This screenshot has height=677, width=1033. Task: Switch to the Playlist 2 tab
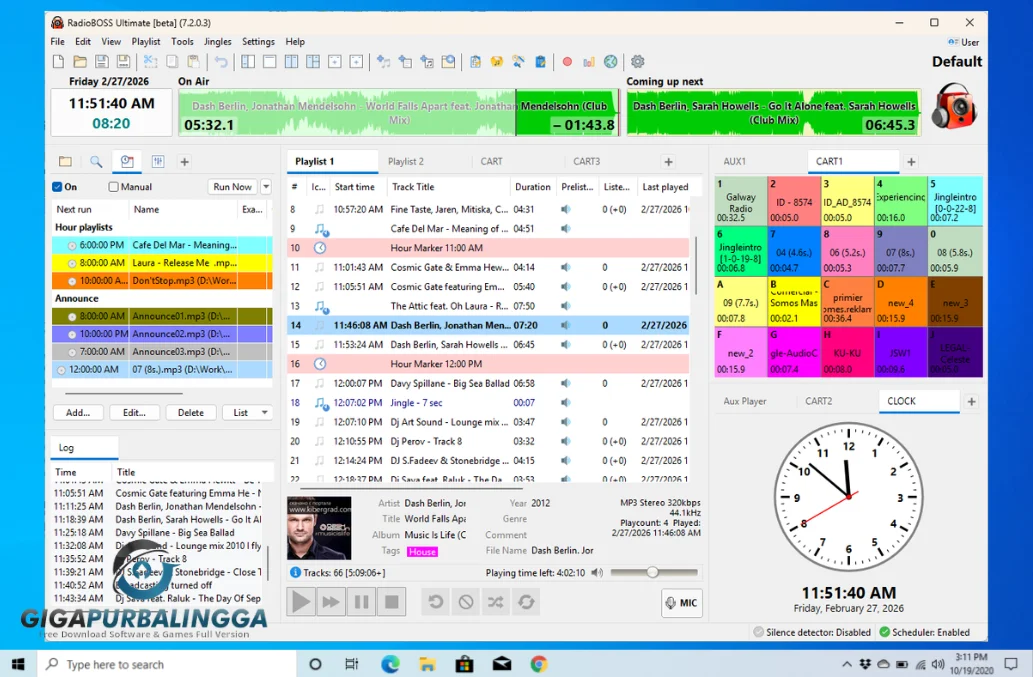[406, 161]
